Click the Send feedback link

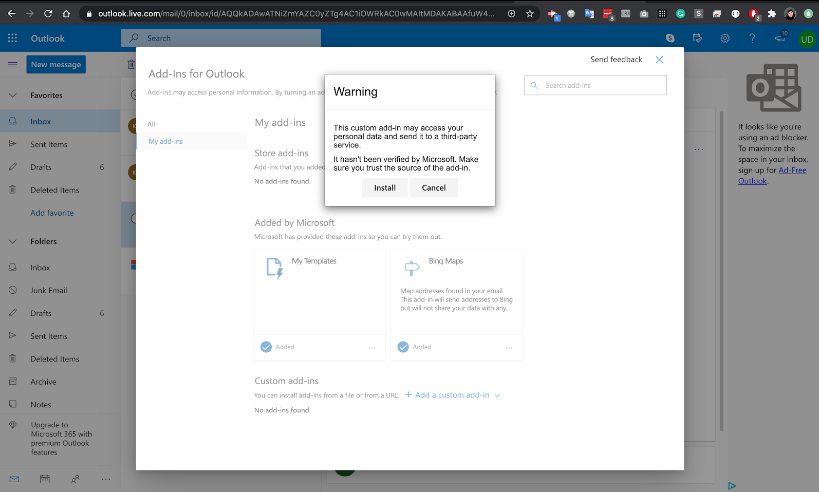pyautogui.click(x=616, y=60)
